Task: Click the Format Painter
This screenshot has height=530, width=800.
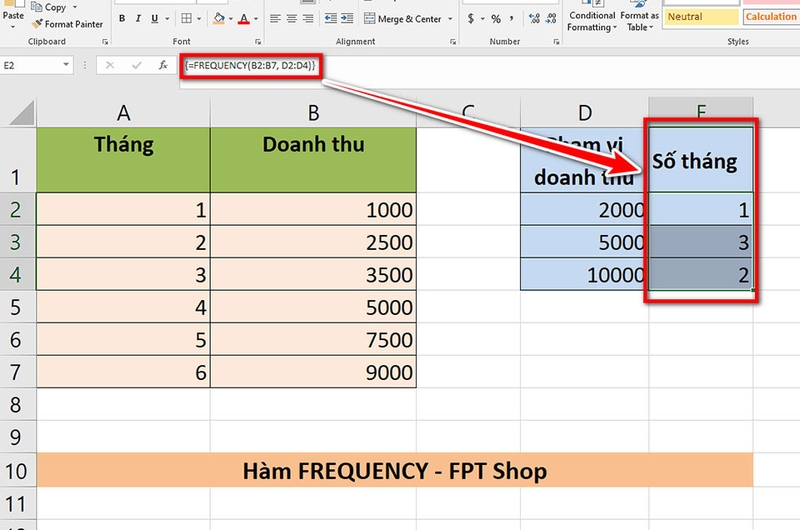Action: click(67, 24)
